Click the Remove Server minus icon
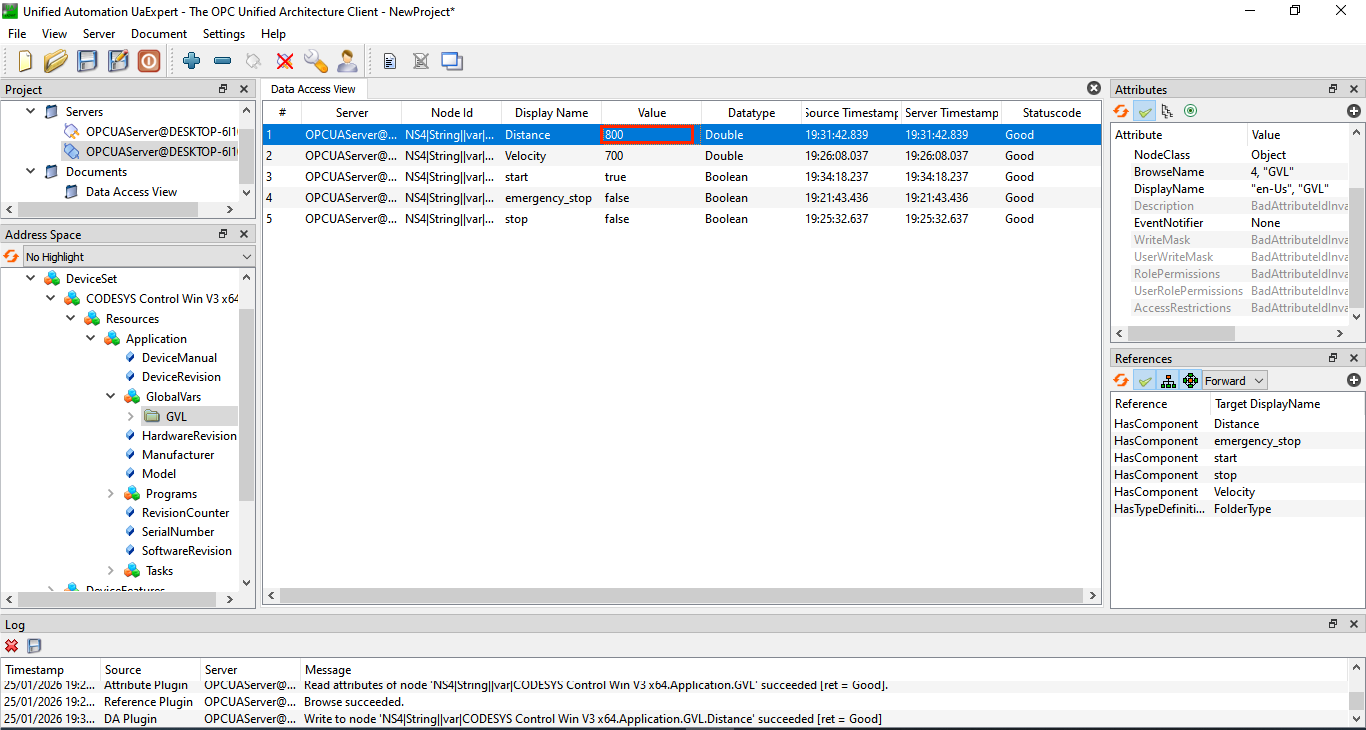 (x=222, y=61)
